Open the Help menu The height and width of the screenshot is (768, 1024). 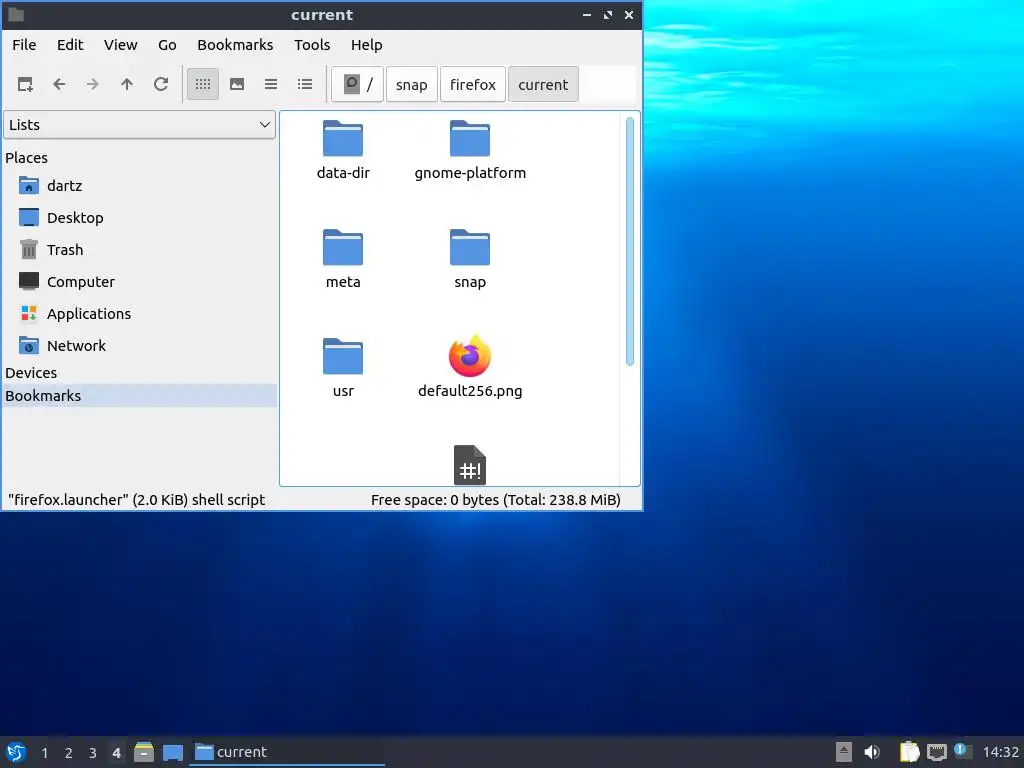coord(366,45)
